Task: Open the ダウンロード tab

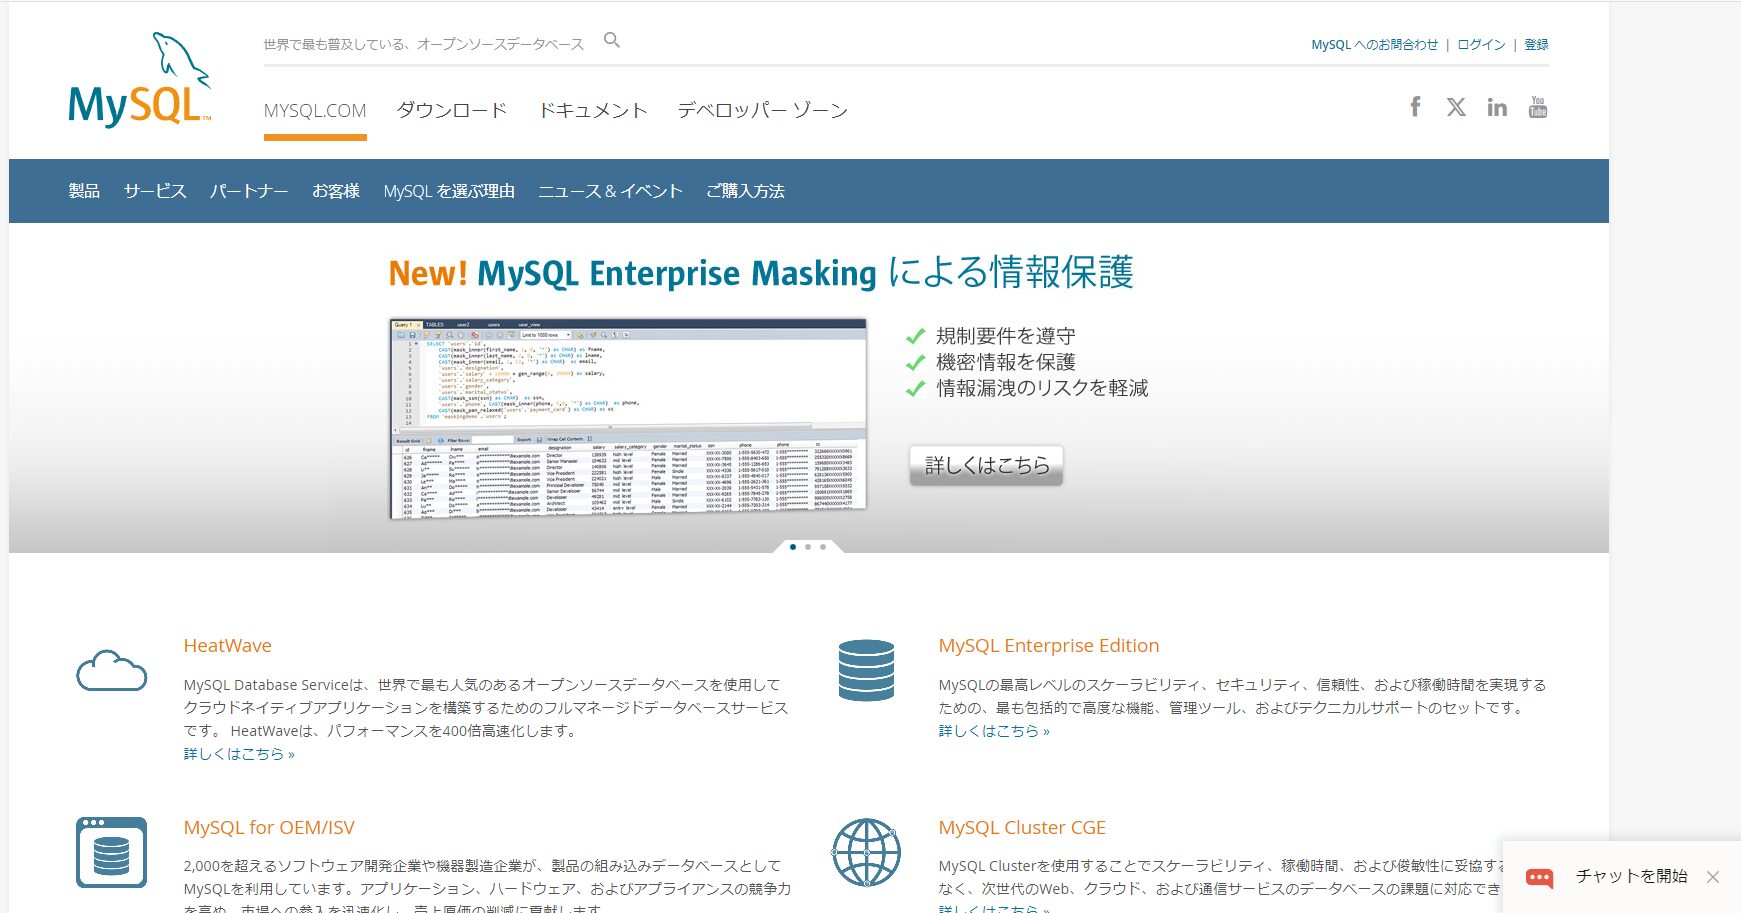Action: 452,110
